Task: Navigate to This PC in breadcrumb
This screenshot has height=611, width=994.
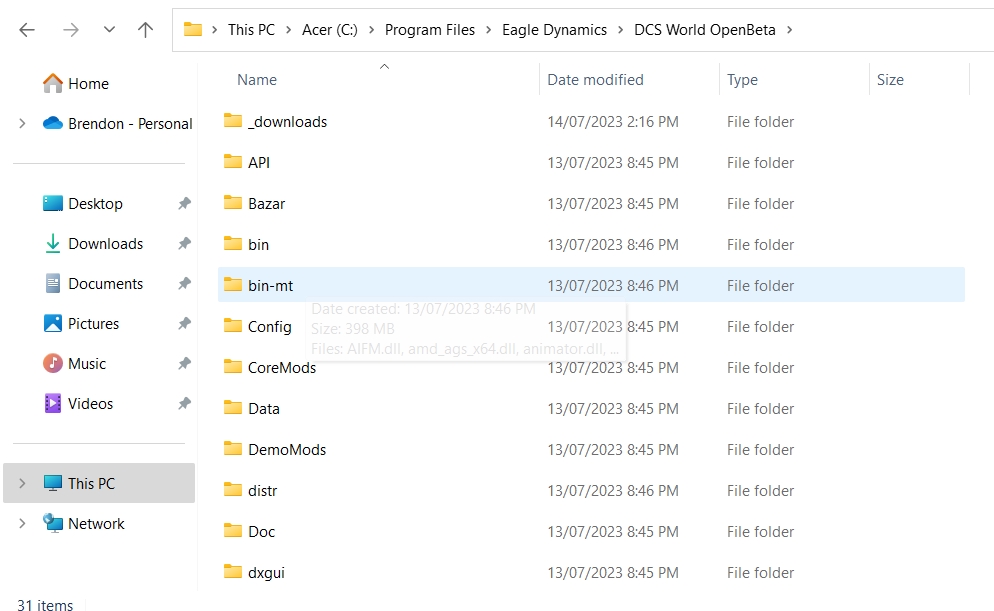Action: click(x=251, y=30)
